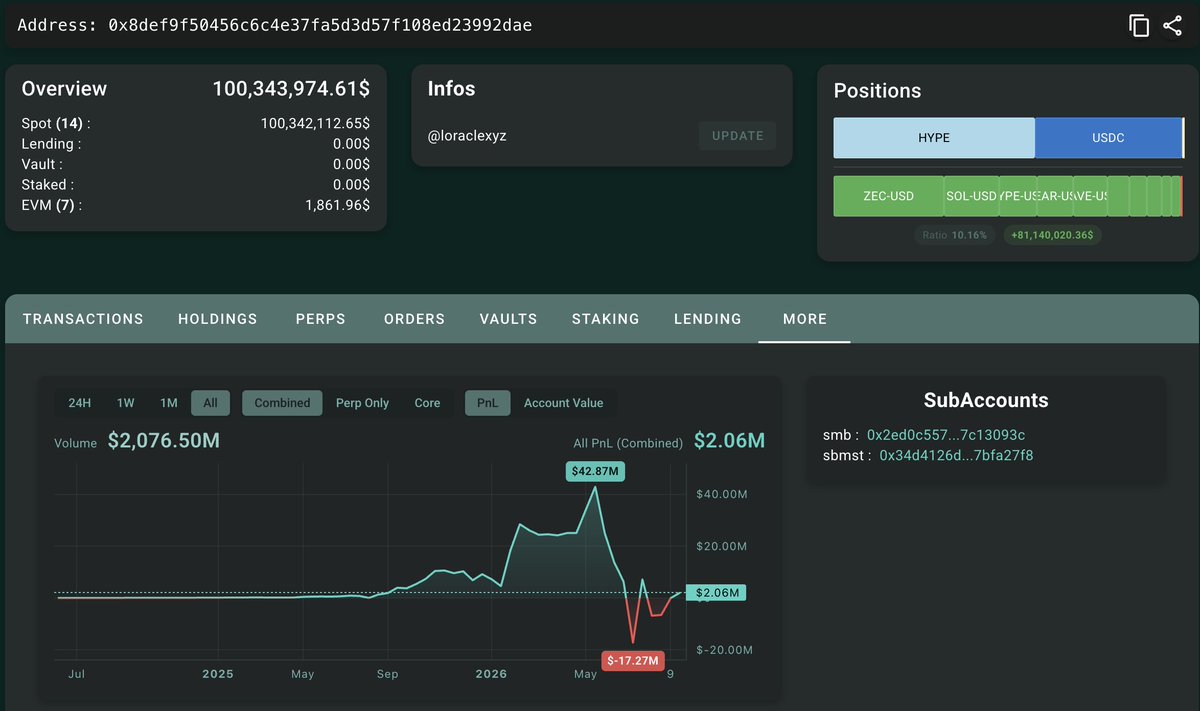Copy the wallet address using the copy icon
Screen dimensions: 1200x711
(x=1139, y=26)
